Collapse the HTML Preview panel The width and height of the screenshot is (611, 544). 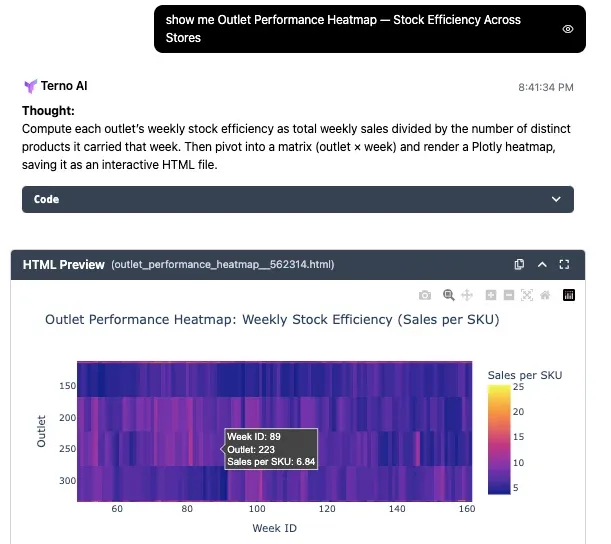coord(542,265)
